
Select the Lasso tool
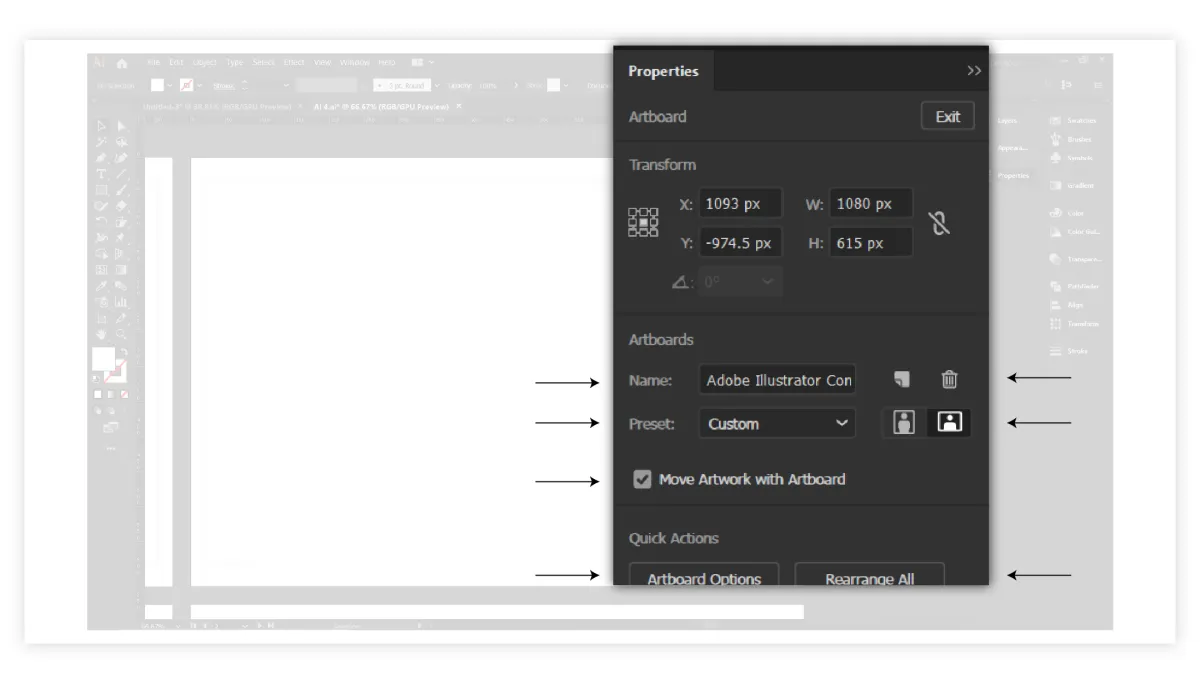pyautogui.click(x=121, y=142)
